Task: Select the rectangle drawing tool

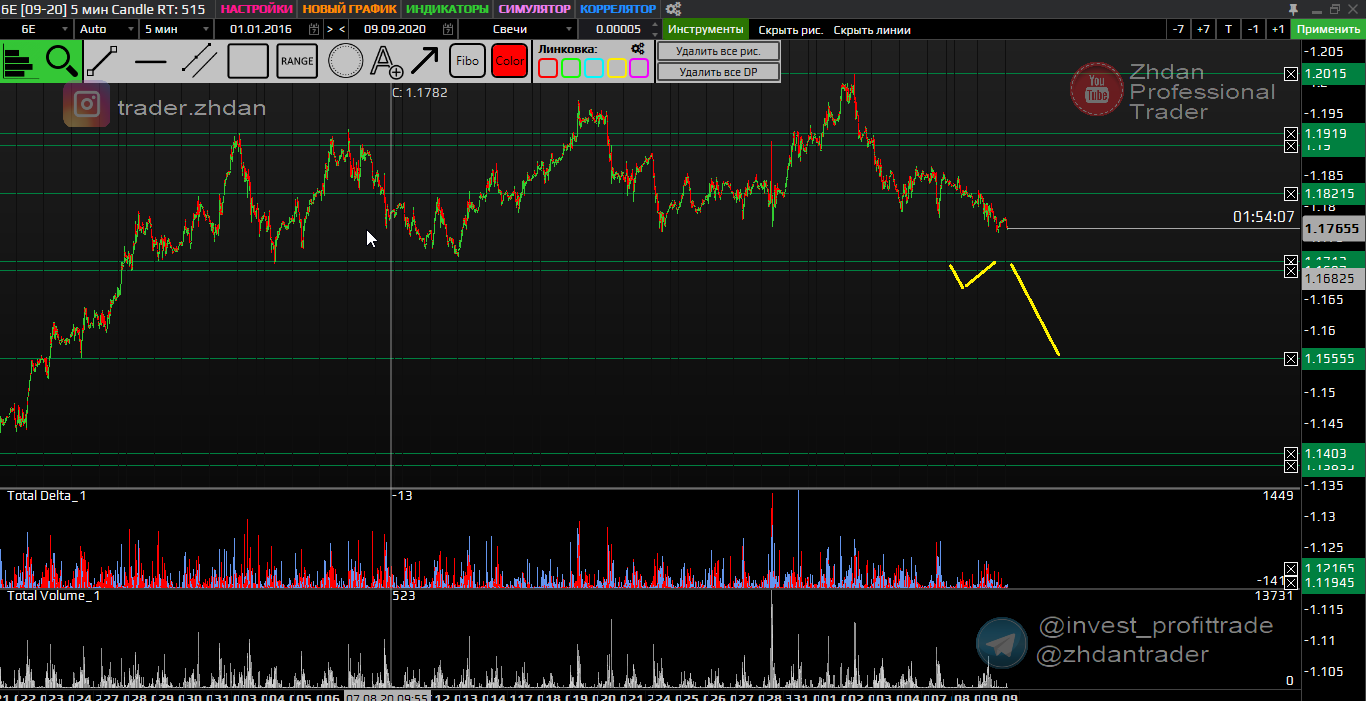Action: 248,62
